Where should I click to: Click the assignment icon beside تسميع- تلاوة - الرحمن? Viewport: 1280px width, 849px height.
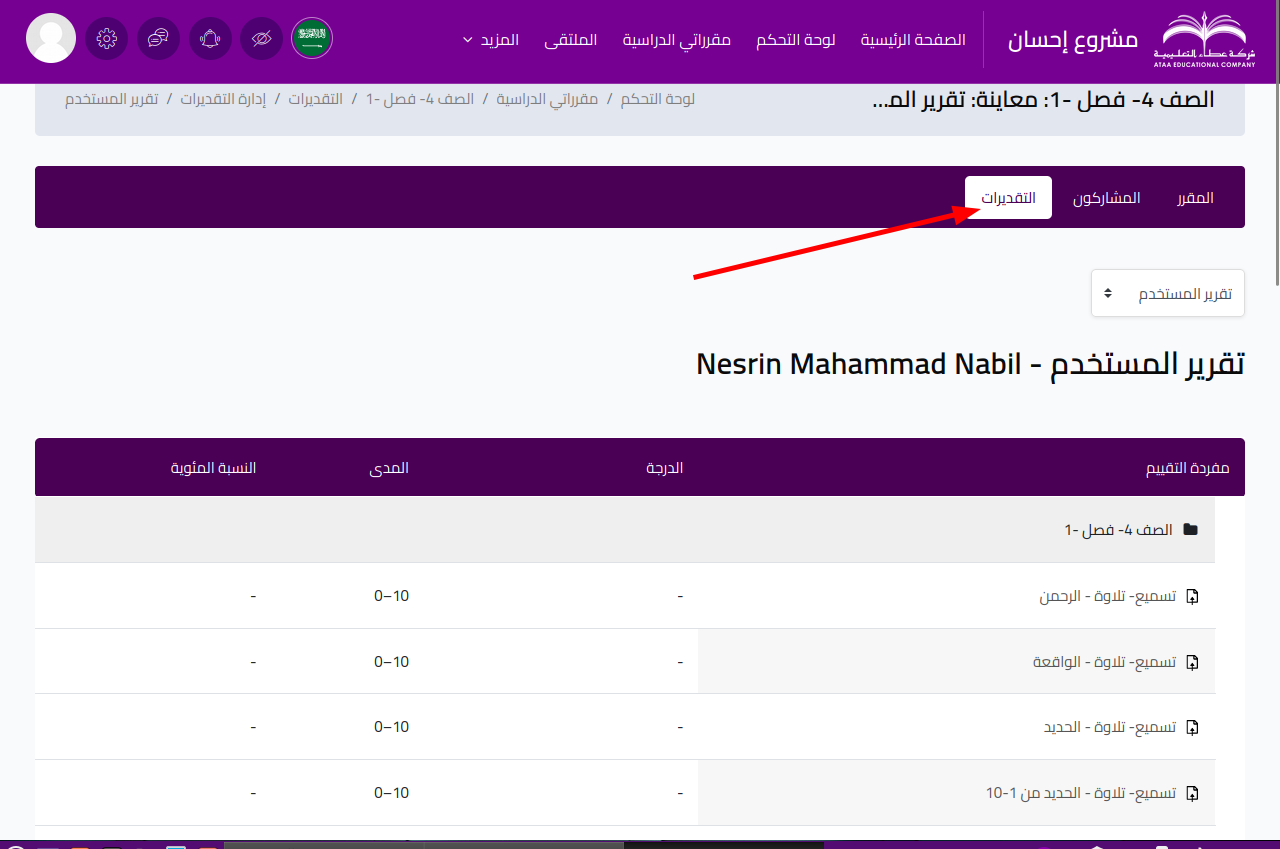pyautogui.click(x=1192, y=596)
